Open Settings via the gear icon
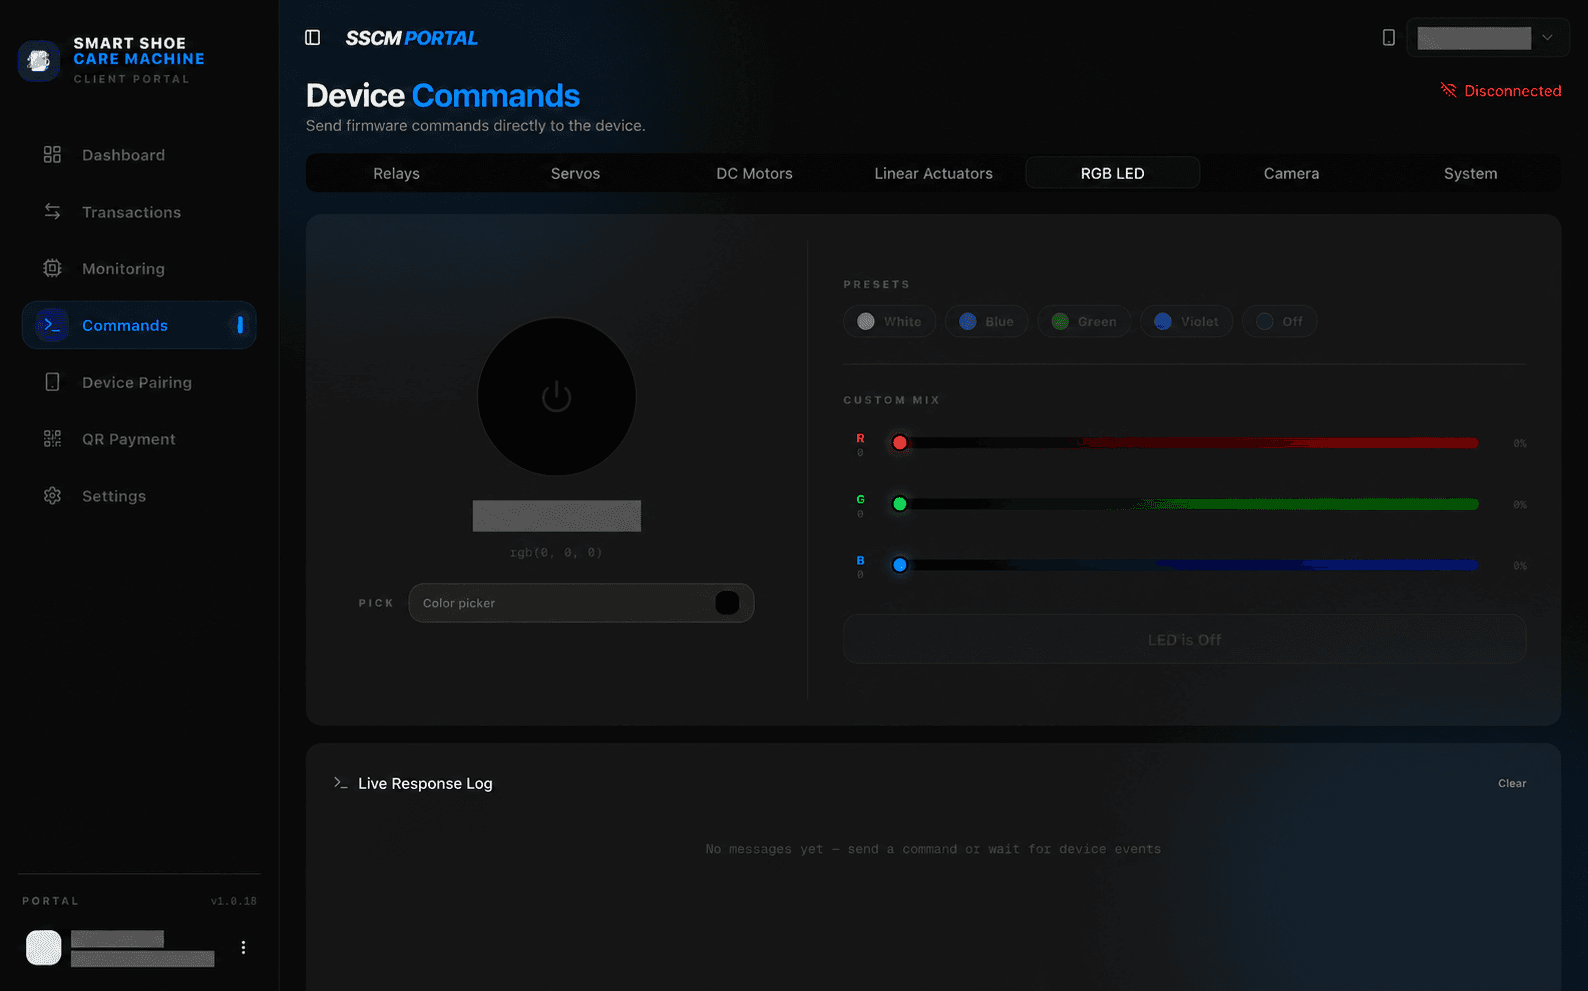The width and height of the screenshot is (1588, 991). tap(53, 496)
